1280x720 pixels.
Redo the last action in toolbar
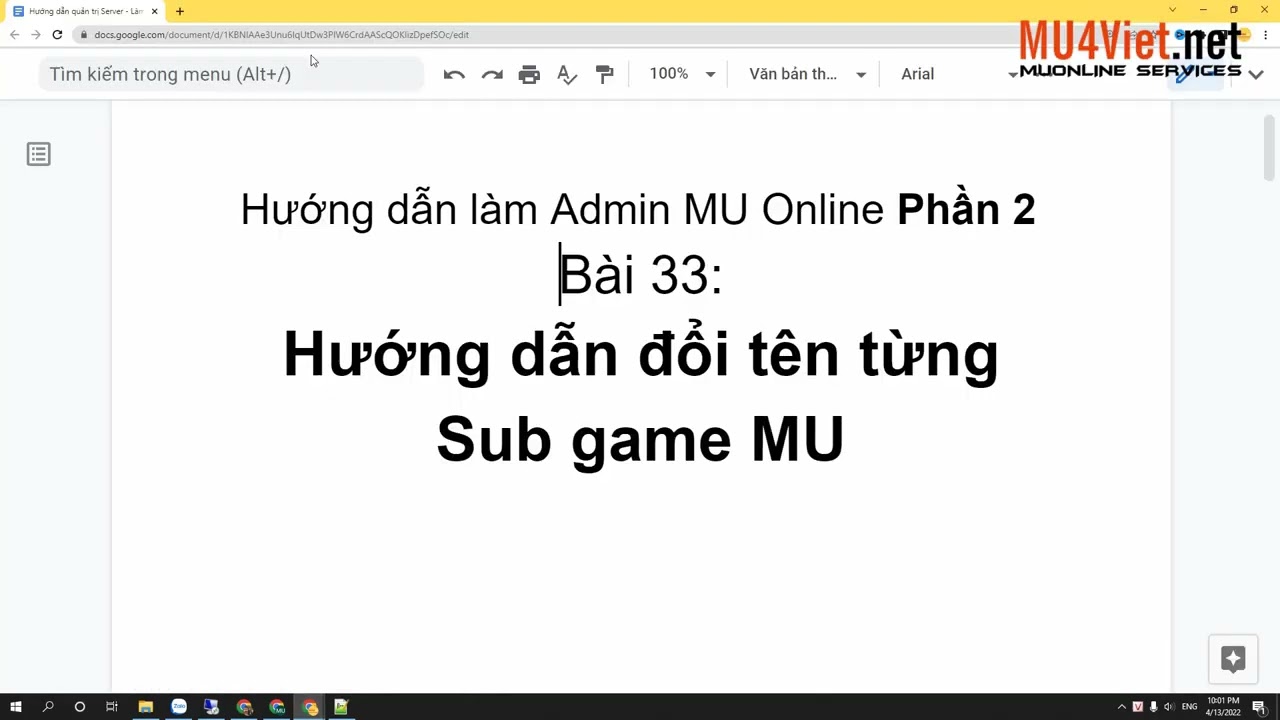point(492,74)
